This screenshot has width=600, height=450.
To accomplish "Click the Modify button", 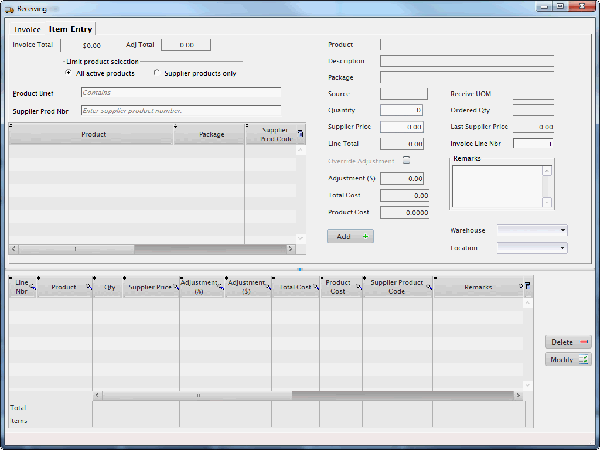I will click(568, 360).
